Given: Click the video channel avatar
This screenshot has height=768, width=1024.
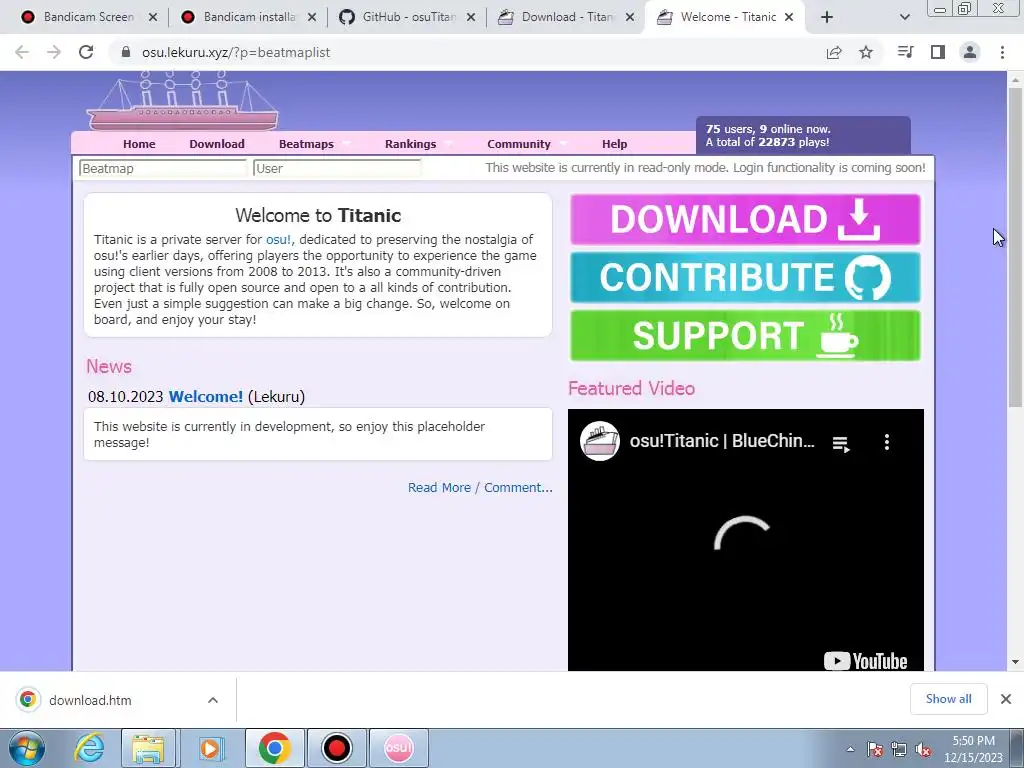Looking at the screenshot, I should point(600,441).
